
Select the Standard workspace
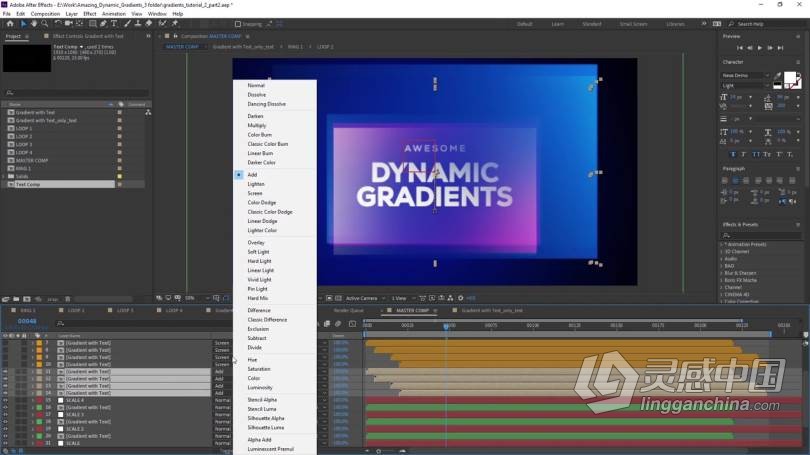pos(591,24)
